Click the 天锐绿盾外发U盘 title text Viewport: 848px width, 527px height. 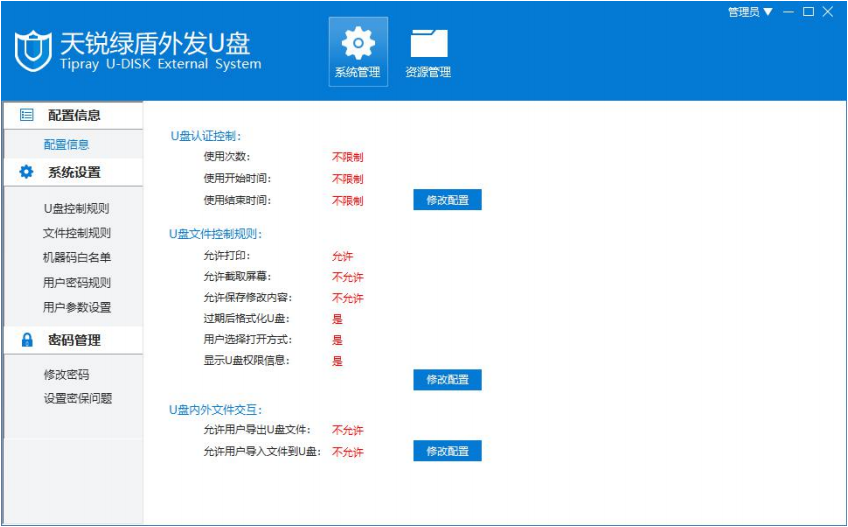coord(155,43)
